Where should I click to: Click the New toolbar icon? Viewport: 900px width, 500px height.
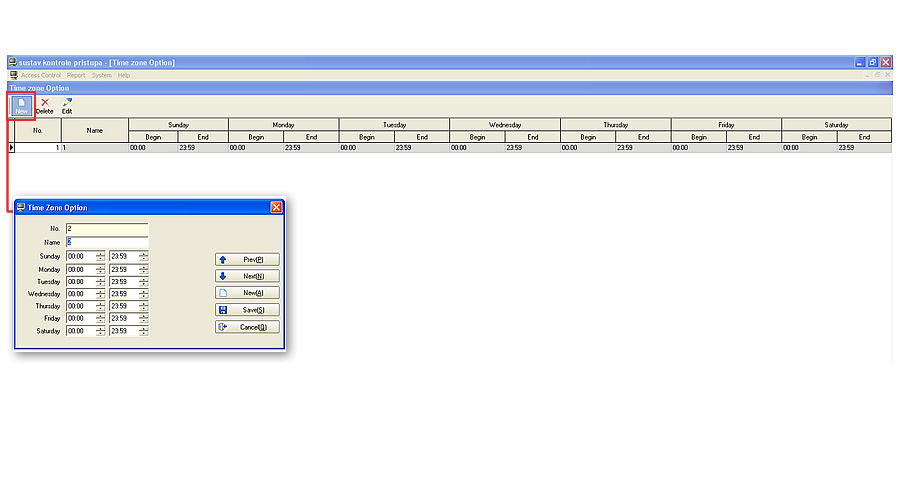pos(22,105)
